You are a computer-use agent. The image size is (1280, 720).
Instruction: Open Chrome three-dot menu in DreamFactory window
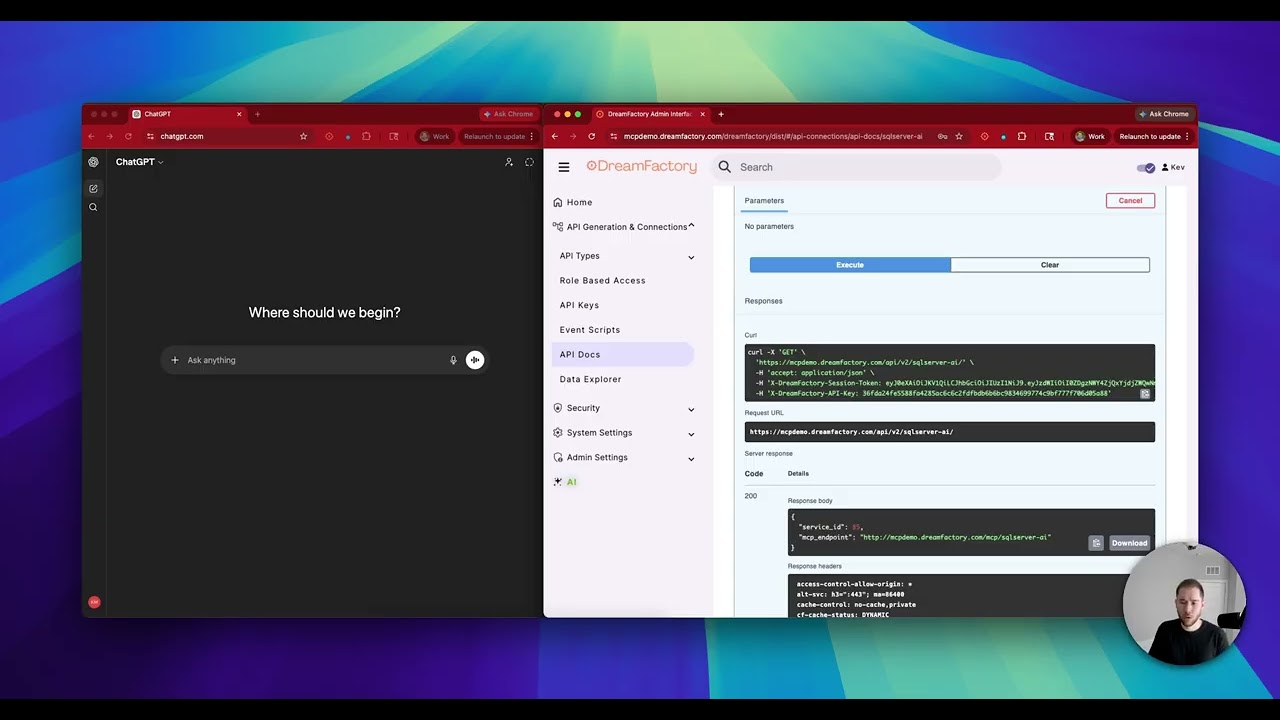[x=1187, y=136]
